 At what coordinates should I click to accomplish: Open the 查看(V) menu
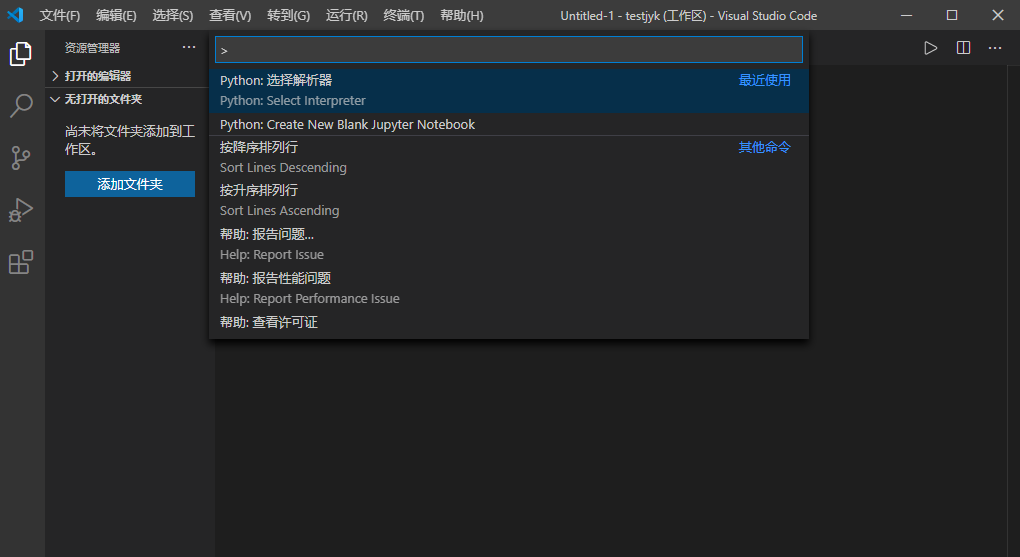[230, 16]
